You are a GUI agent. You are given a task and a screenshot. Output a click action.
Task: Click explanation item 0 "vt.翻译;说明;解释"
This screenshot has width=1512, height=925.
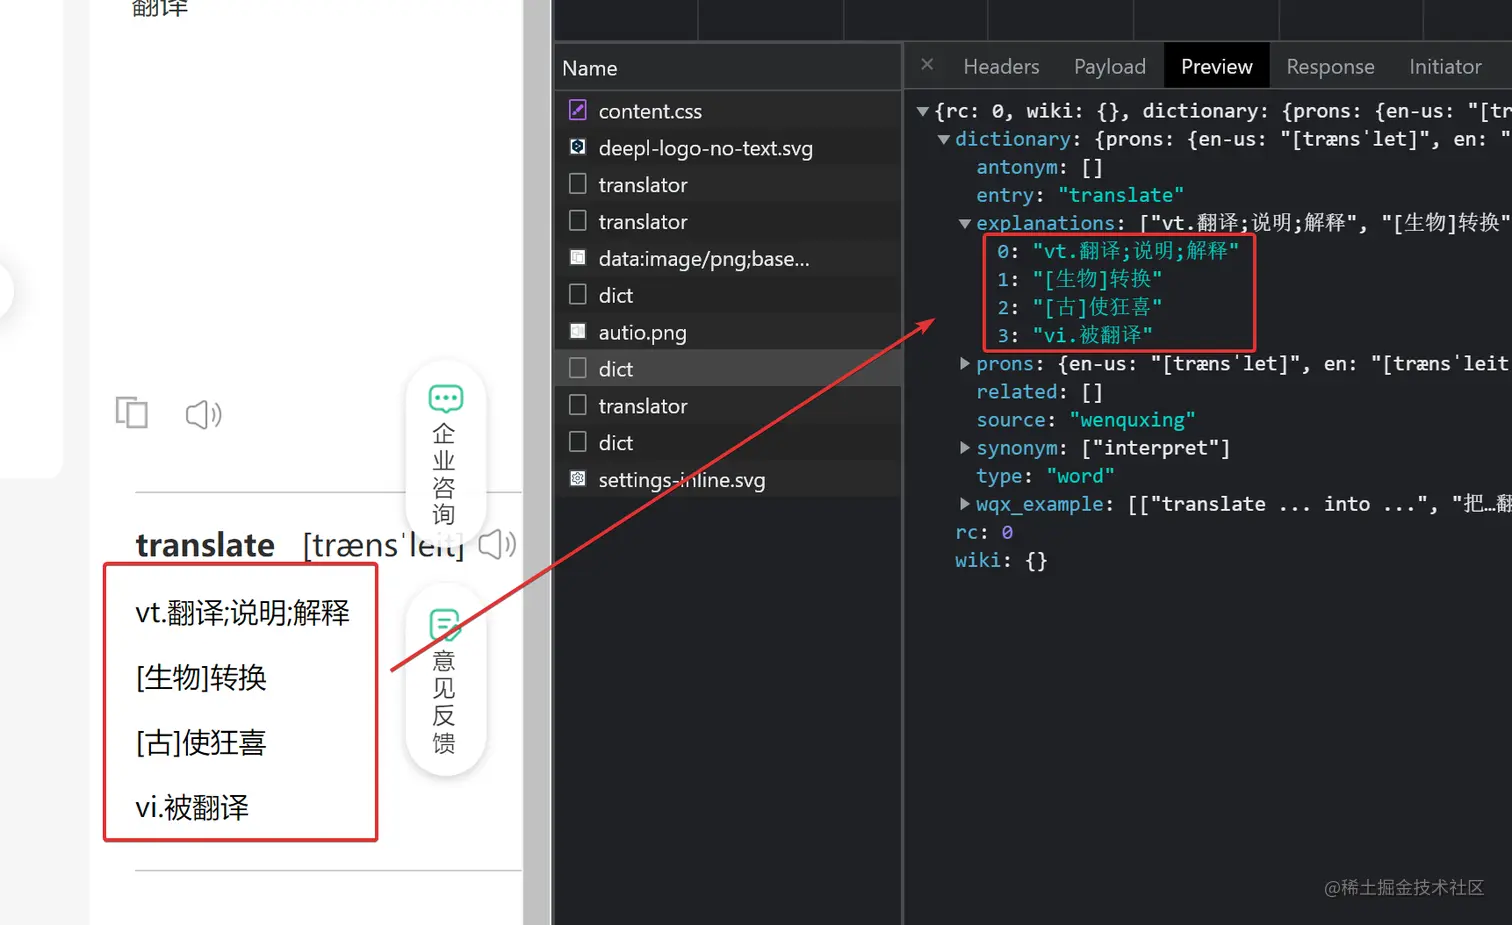coord(1118,251)
